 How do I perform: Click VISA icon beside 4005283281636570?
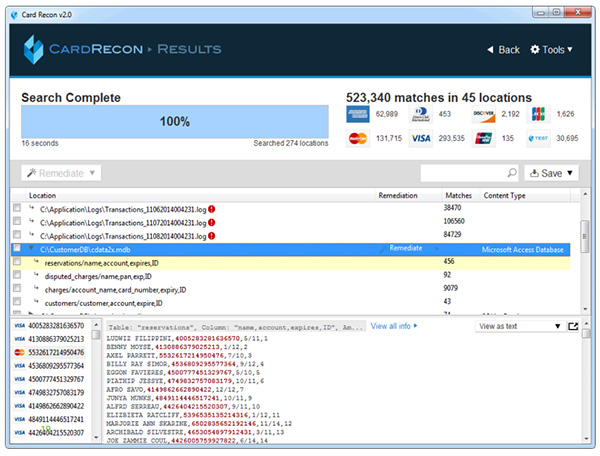[x=19, y=326]
